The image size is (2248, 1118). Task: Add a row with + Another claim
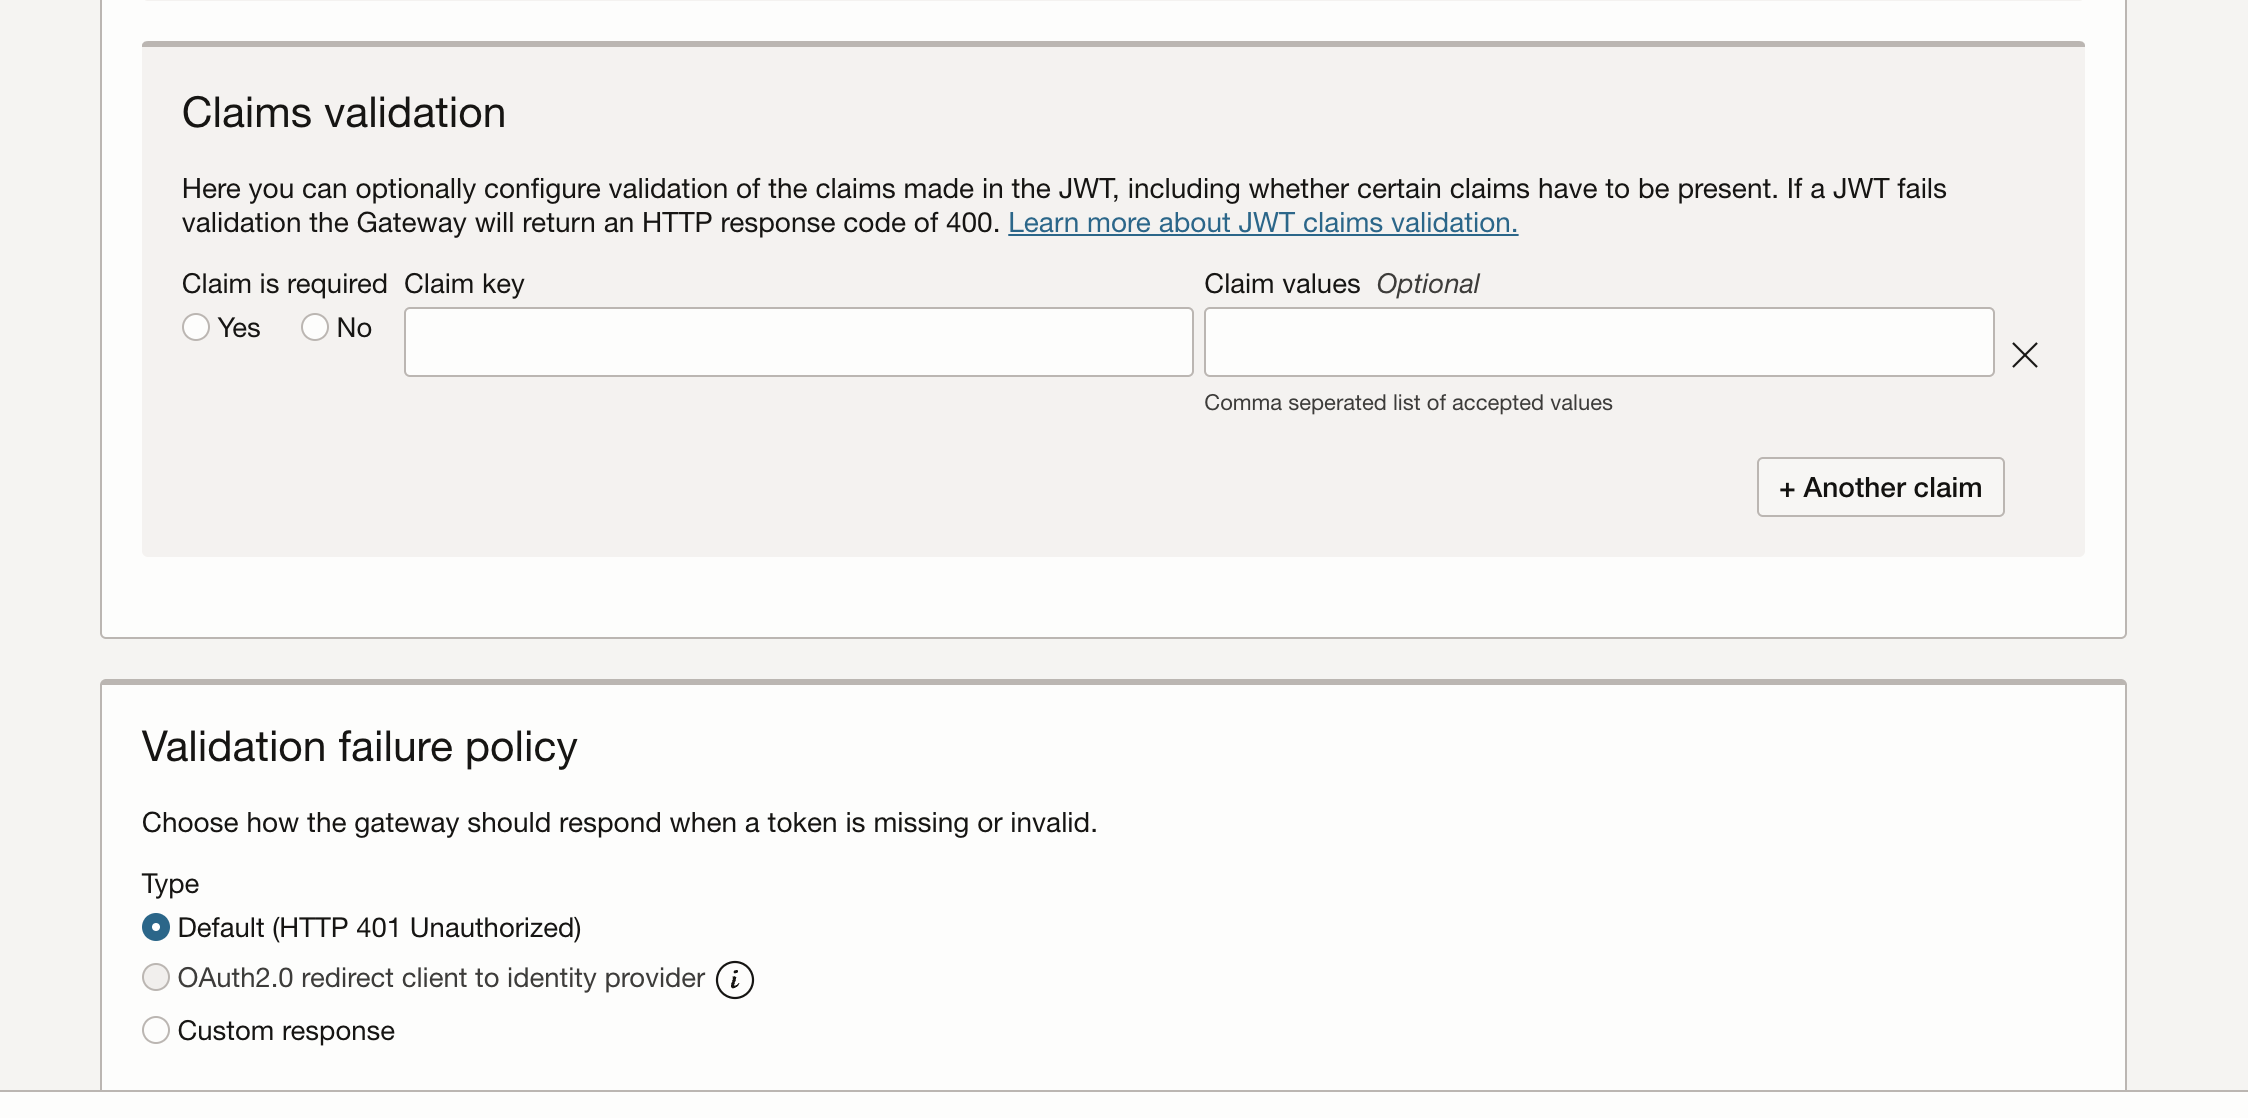click(x=1880, y=487)
